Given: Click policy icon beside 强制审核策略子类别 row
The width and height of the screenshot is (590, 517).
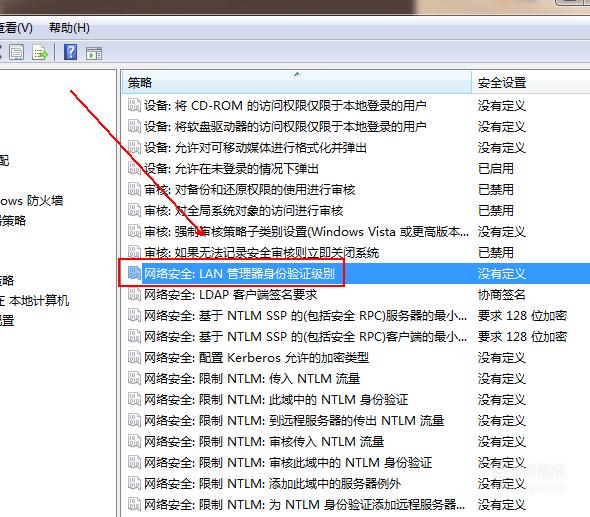Looking at the screenshot, I should (134, 231).
